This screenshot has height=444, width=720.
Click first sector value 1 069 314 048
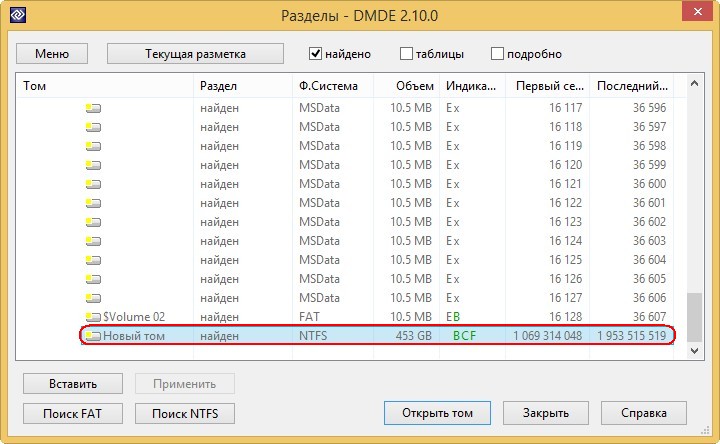[547, 336]
